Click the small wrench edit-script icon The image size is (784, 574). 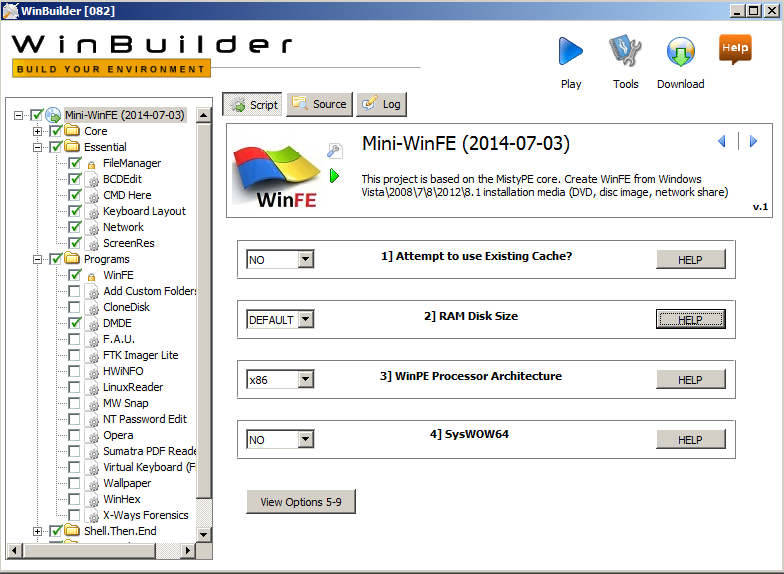[334, 150]
